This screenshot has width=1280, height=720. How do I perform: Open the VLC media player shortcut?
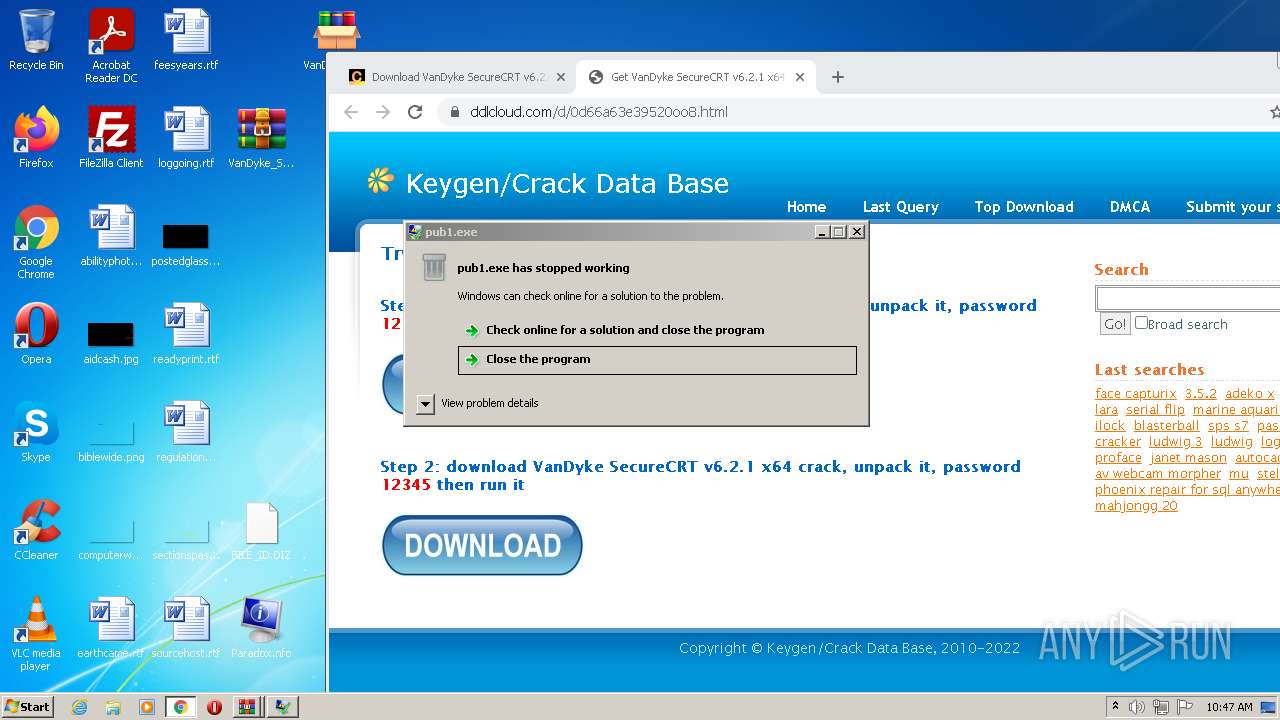tap(36, 634)
